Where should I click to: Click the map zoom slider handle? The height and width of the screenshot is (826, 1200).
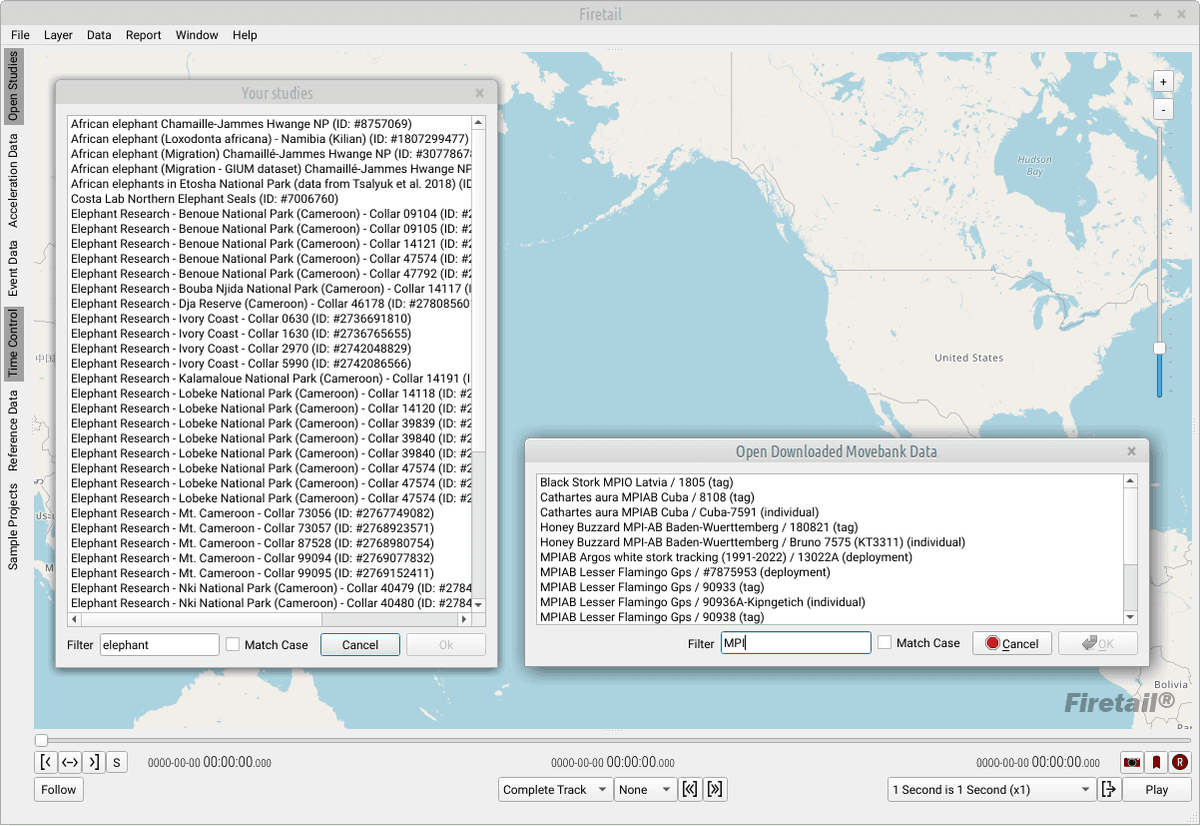1159,348
